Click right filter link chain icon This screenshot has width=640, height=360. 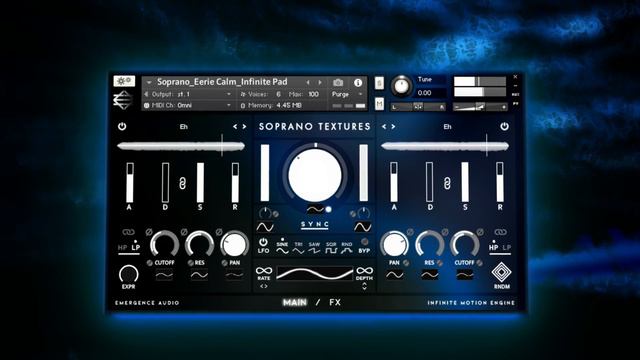coord(500,232)
